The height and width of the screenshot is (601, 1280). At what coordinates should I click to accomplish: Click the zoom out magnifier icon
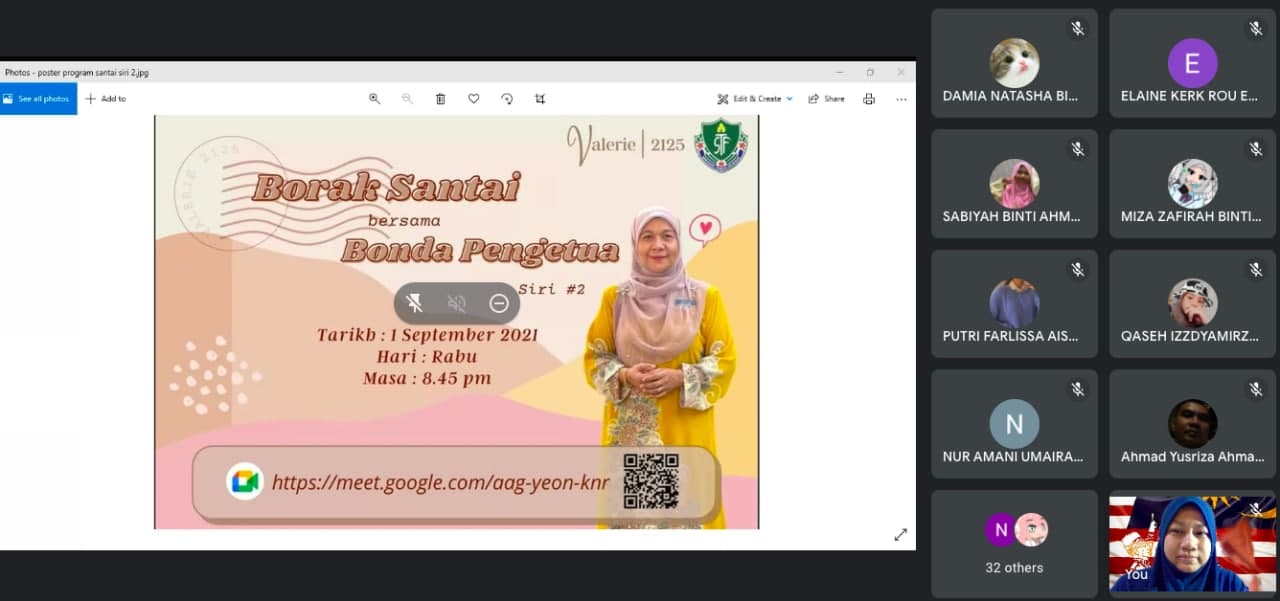point(407,99)
